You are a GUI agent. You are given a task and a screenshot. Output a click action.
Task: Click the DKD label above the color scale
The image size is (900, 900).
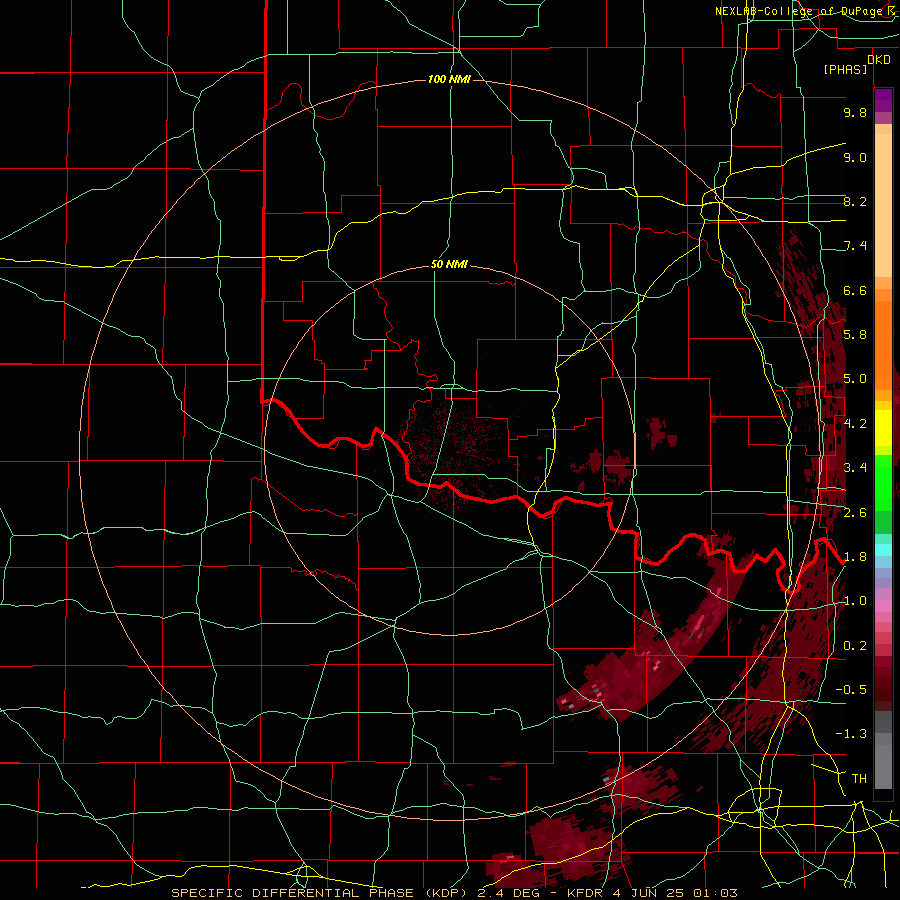(879, 60)
